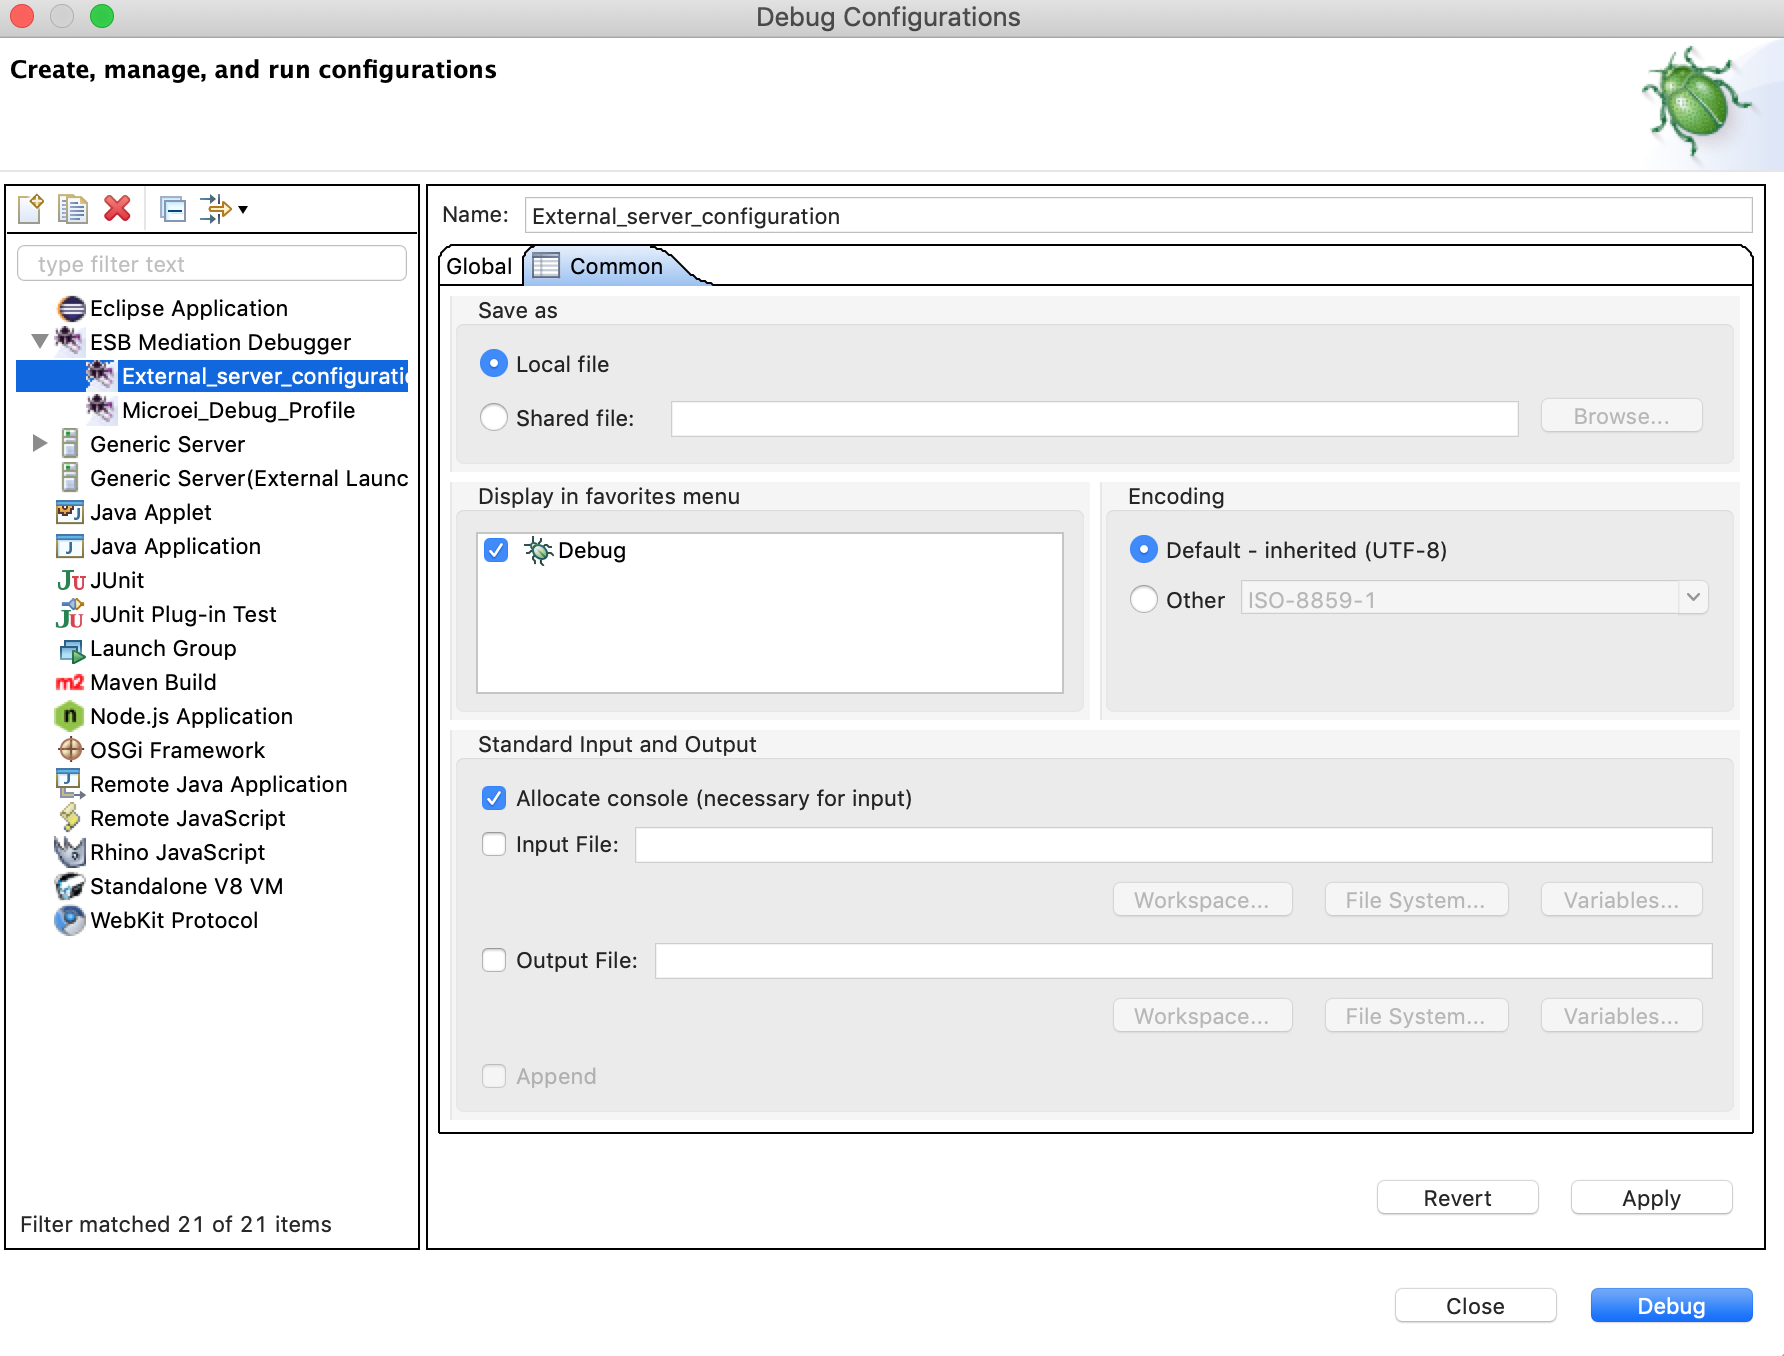Click the Output File path field

1183,961
